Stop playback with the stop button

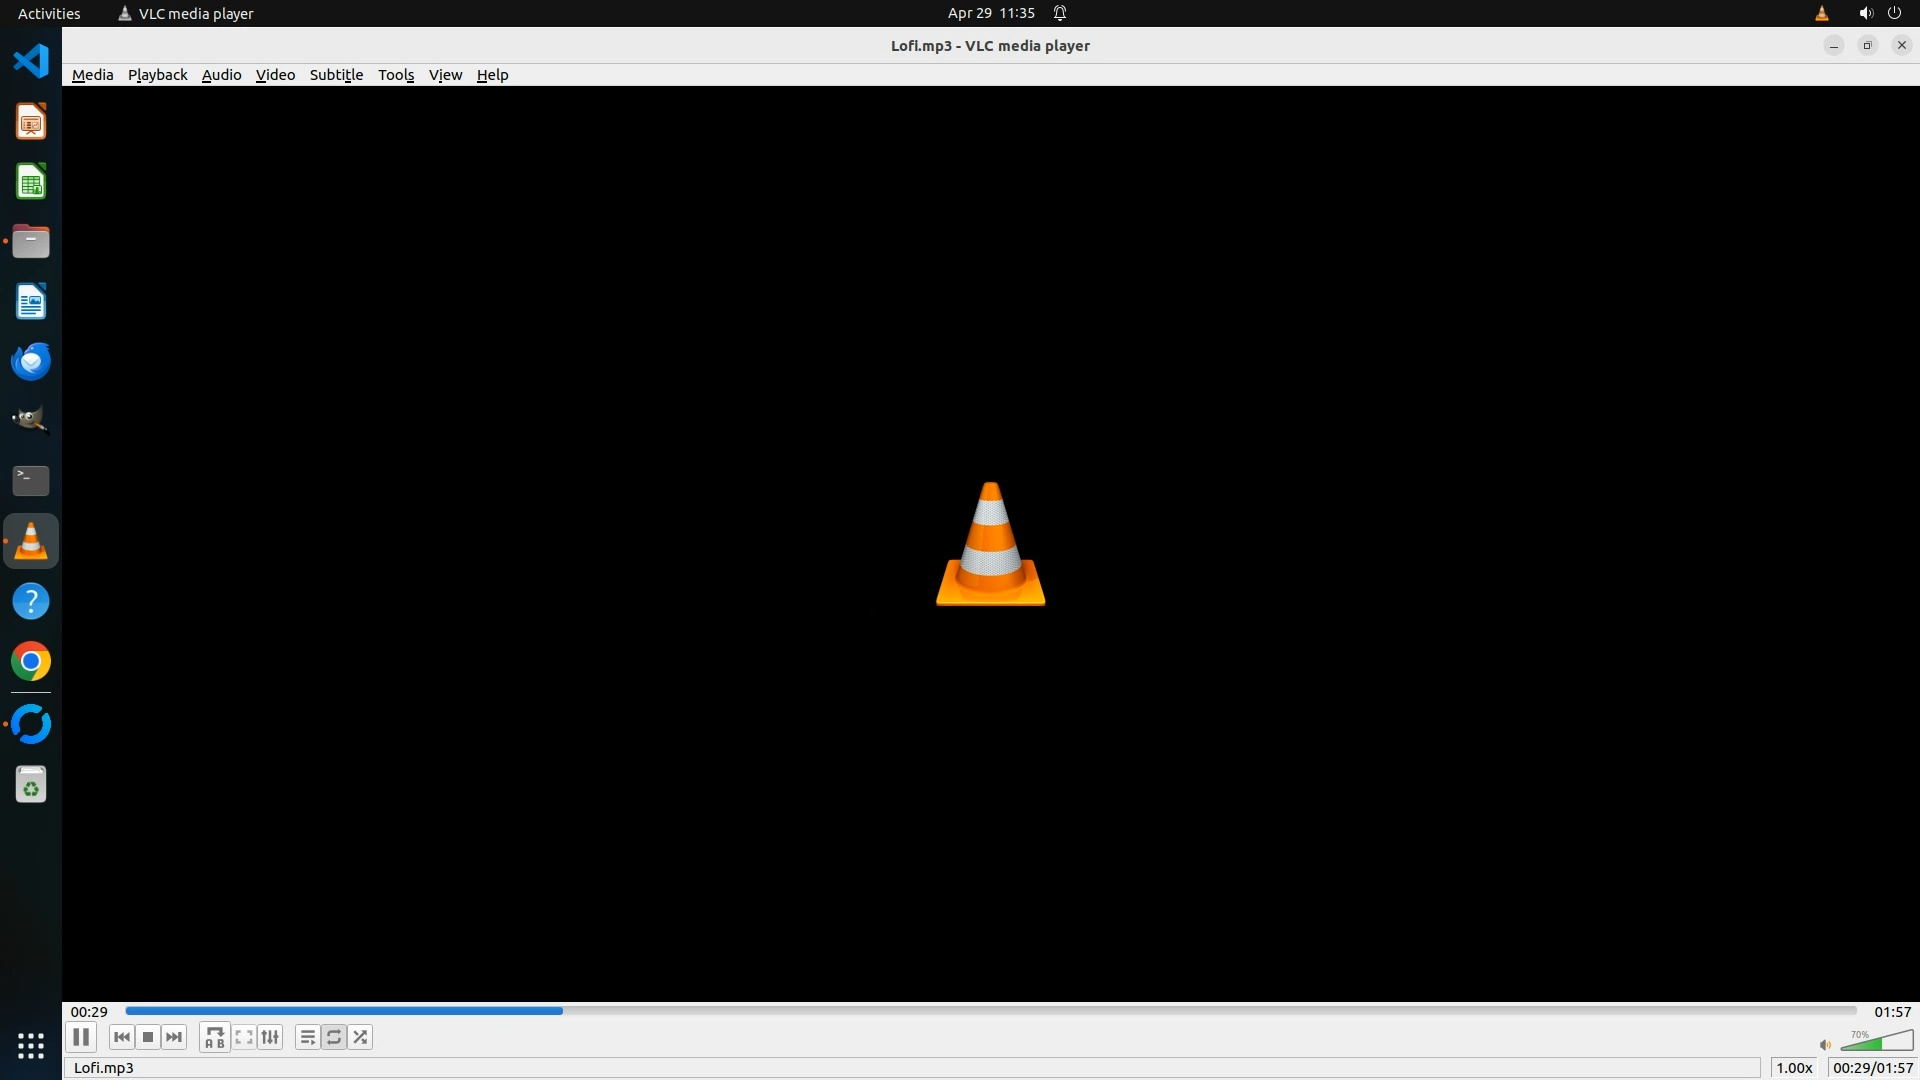click(x=148, y=1037)
